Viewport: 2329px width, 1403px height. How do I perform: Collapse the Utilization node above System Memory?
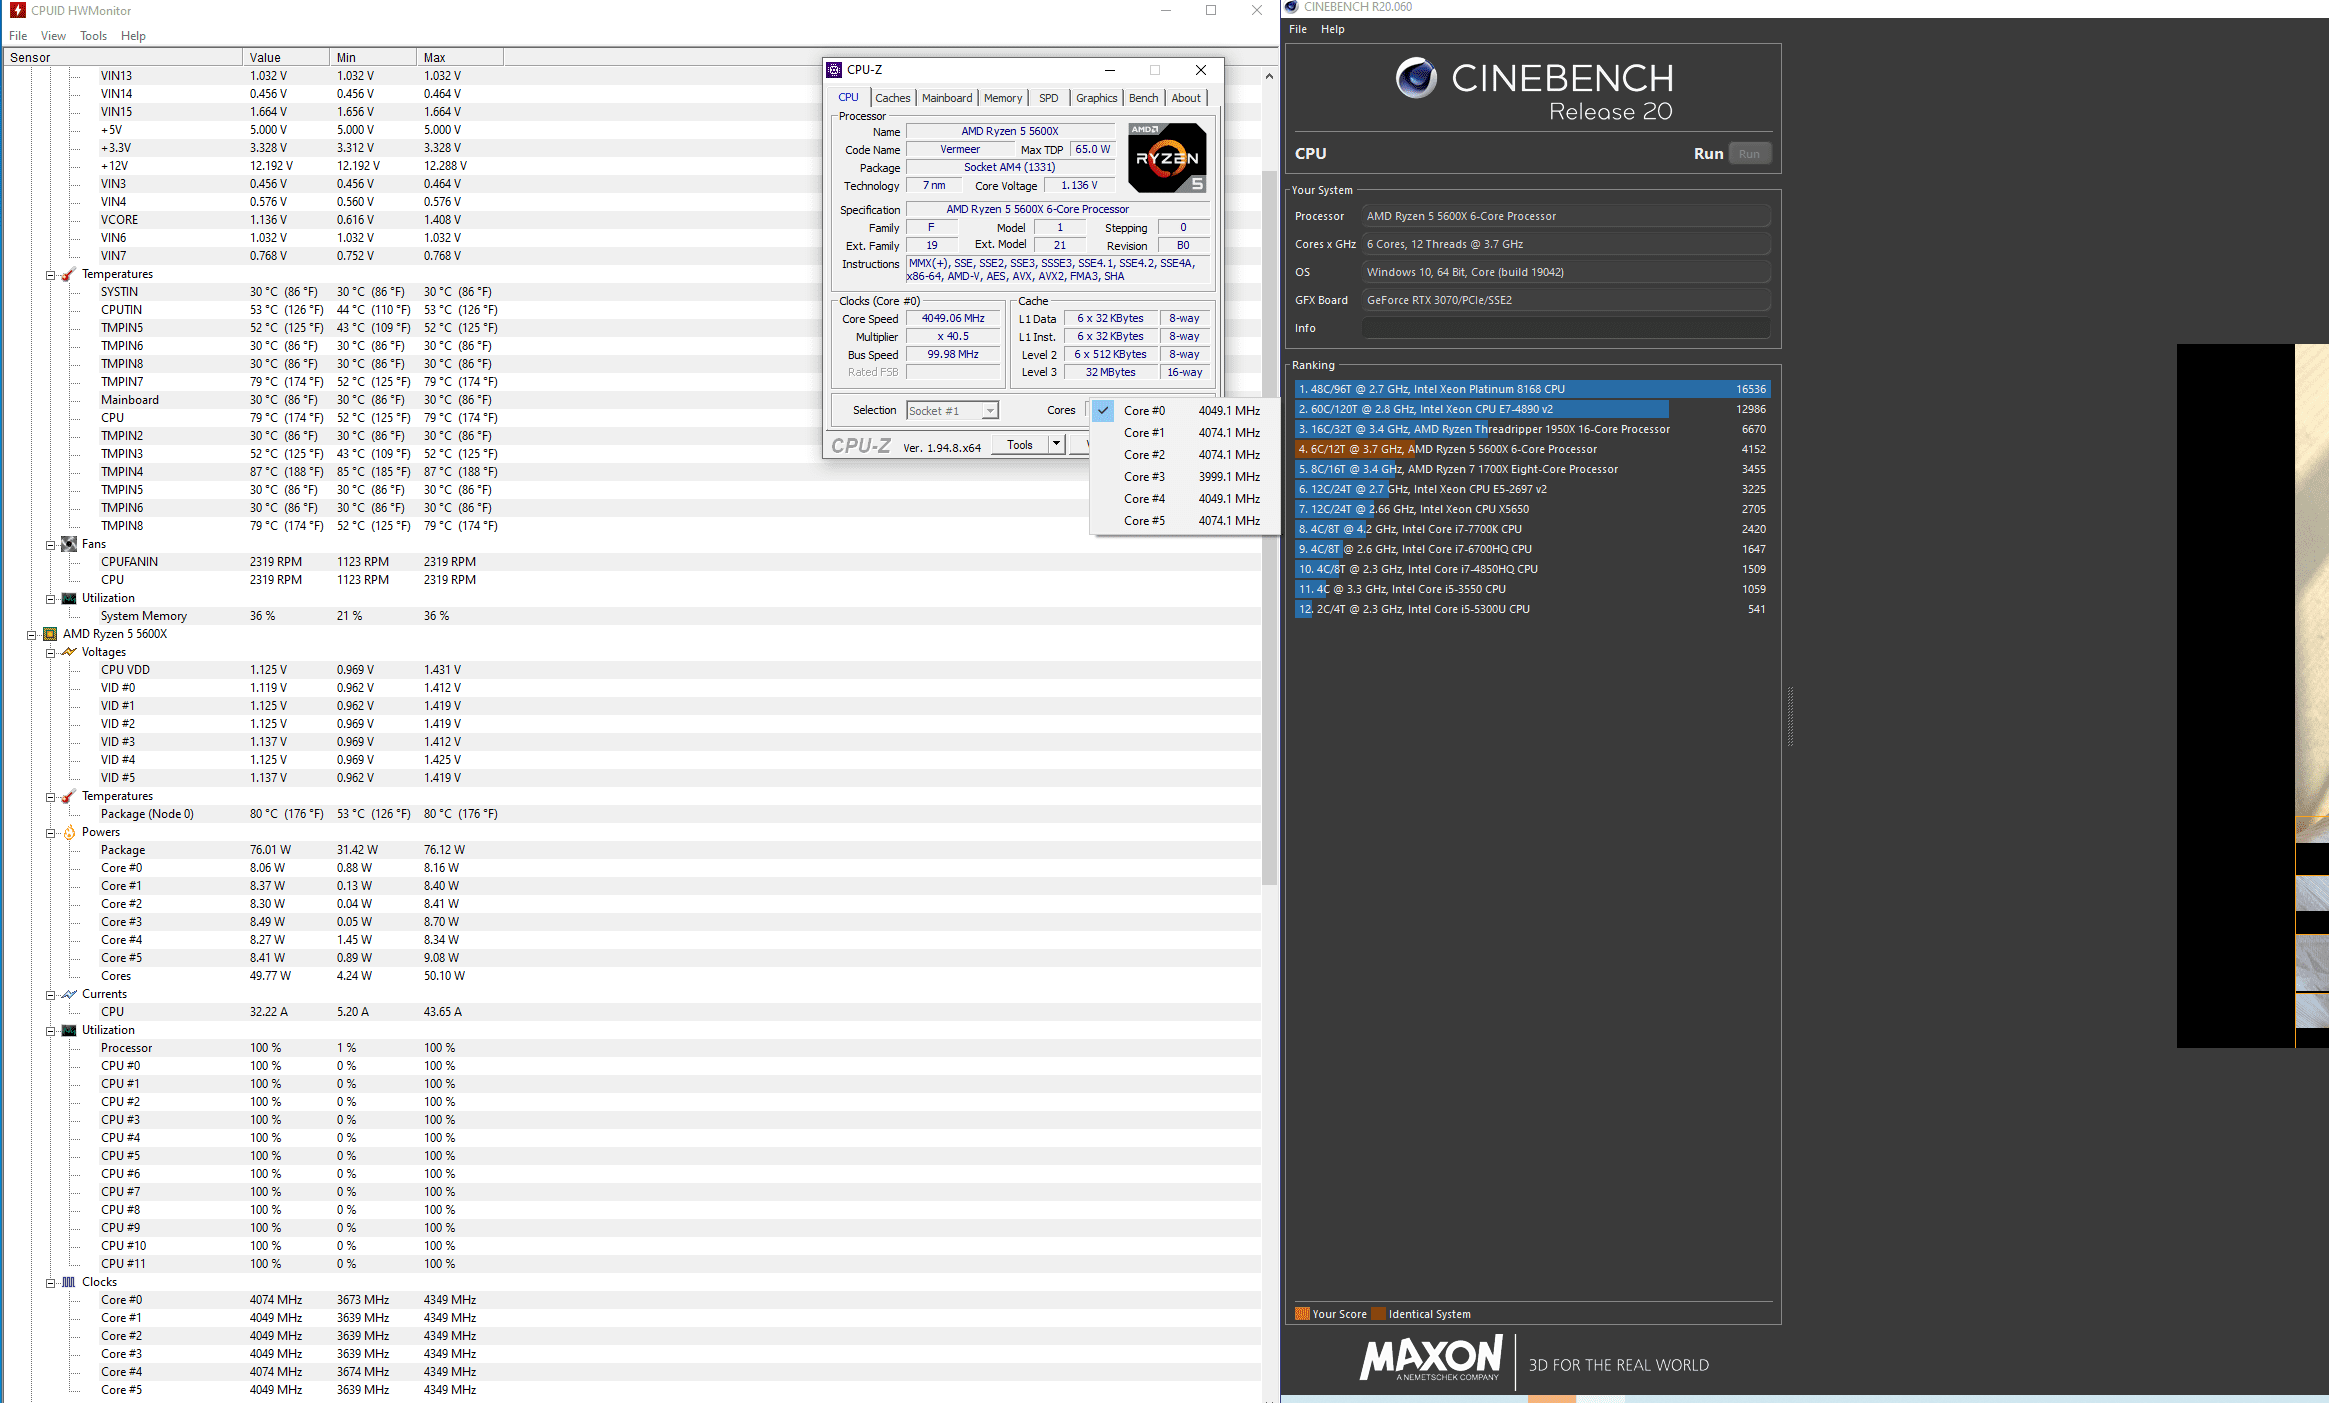click(x=50, y=599)
